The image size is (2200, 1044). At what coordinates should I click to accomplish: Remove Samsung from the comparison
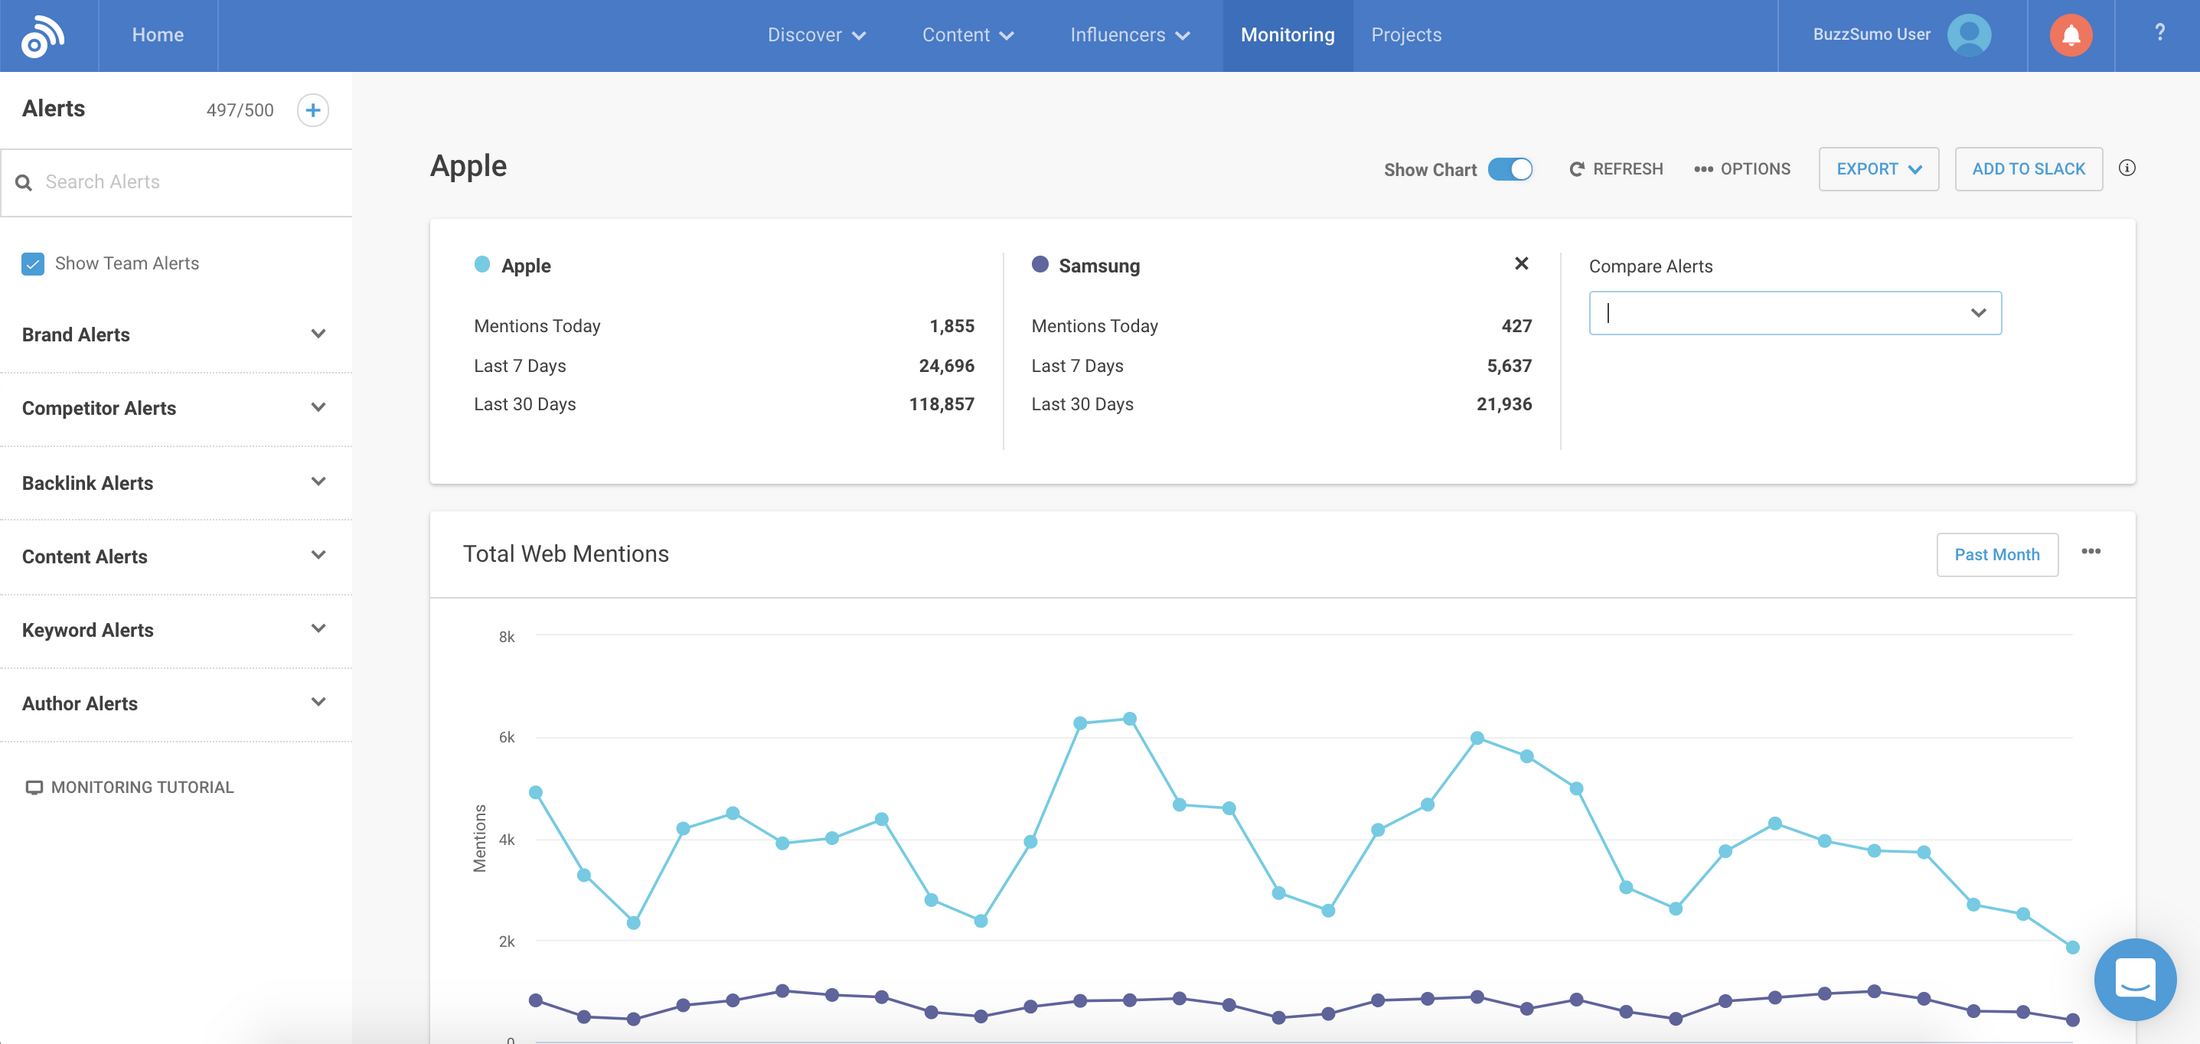(x=1521, y=263)
